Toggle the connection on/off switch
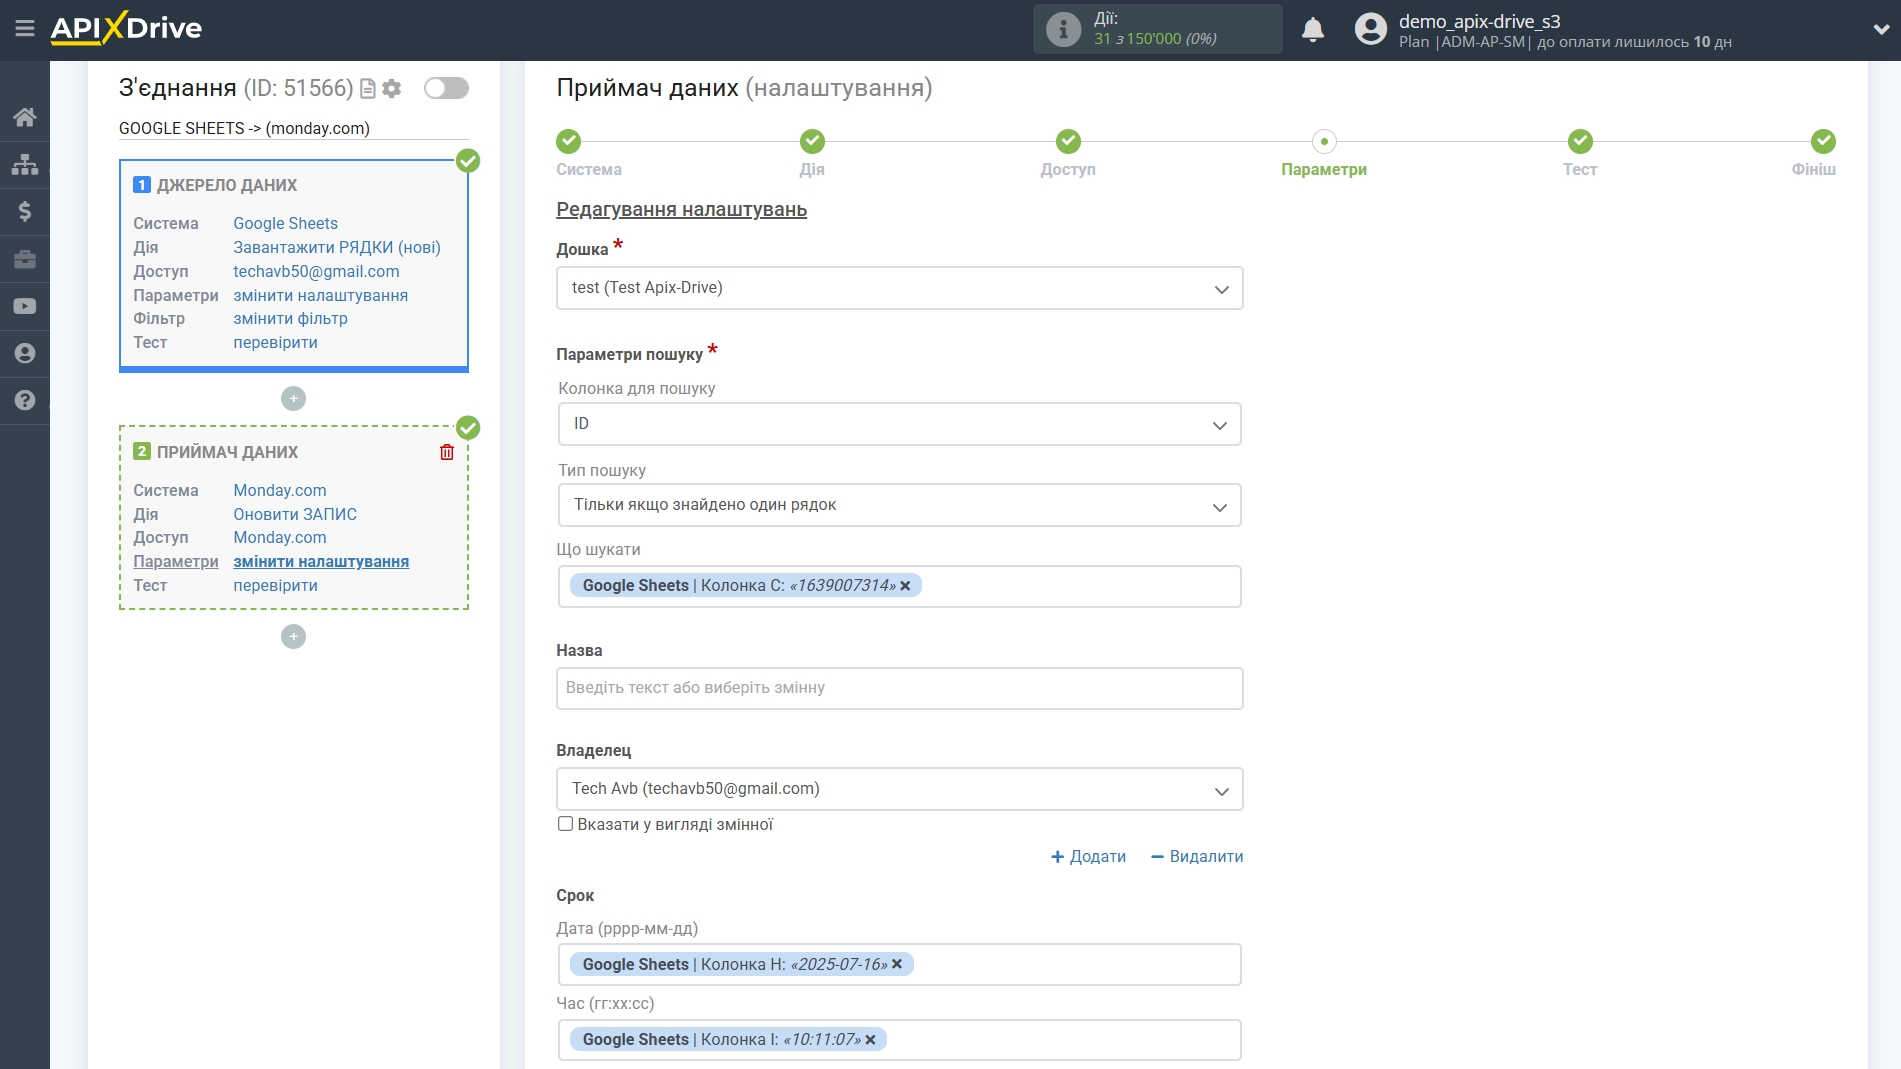The width and height of the screenshot is (1901, 1069). [446, 88]
